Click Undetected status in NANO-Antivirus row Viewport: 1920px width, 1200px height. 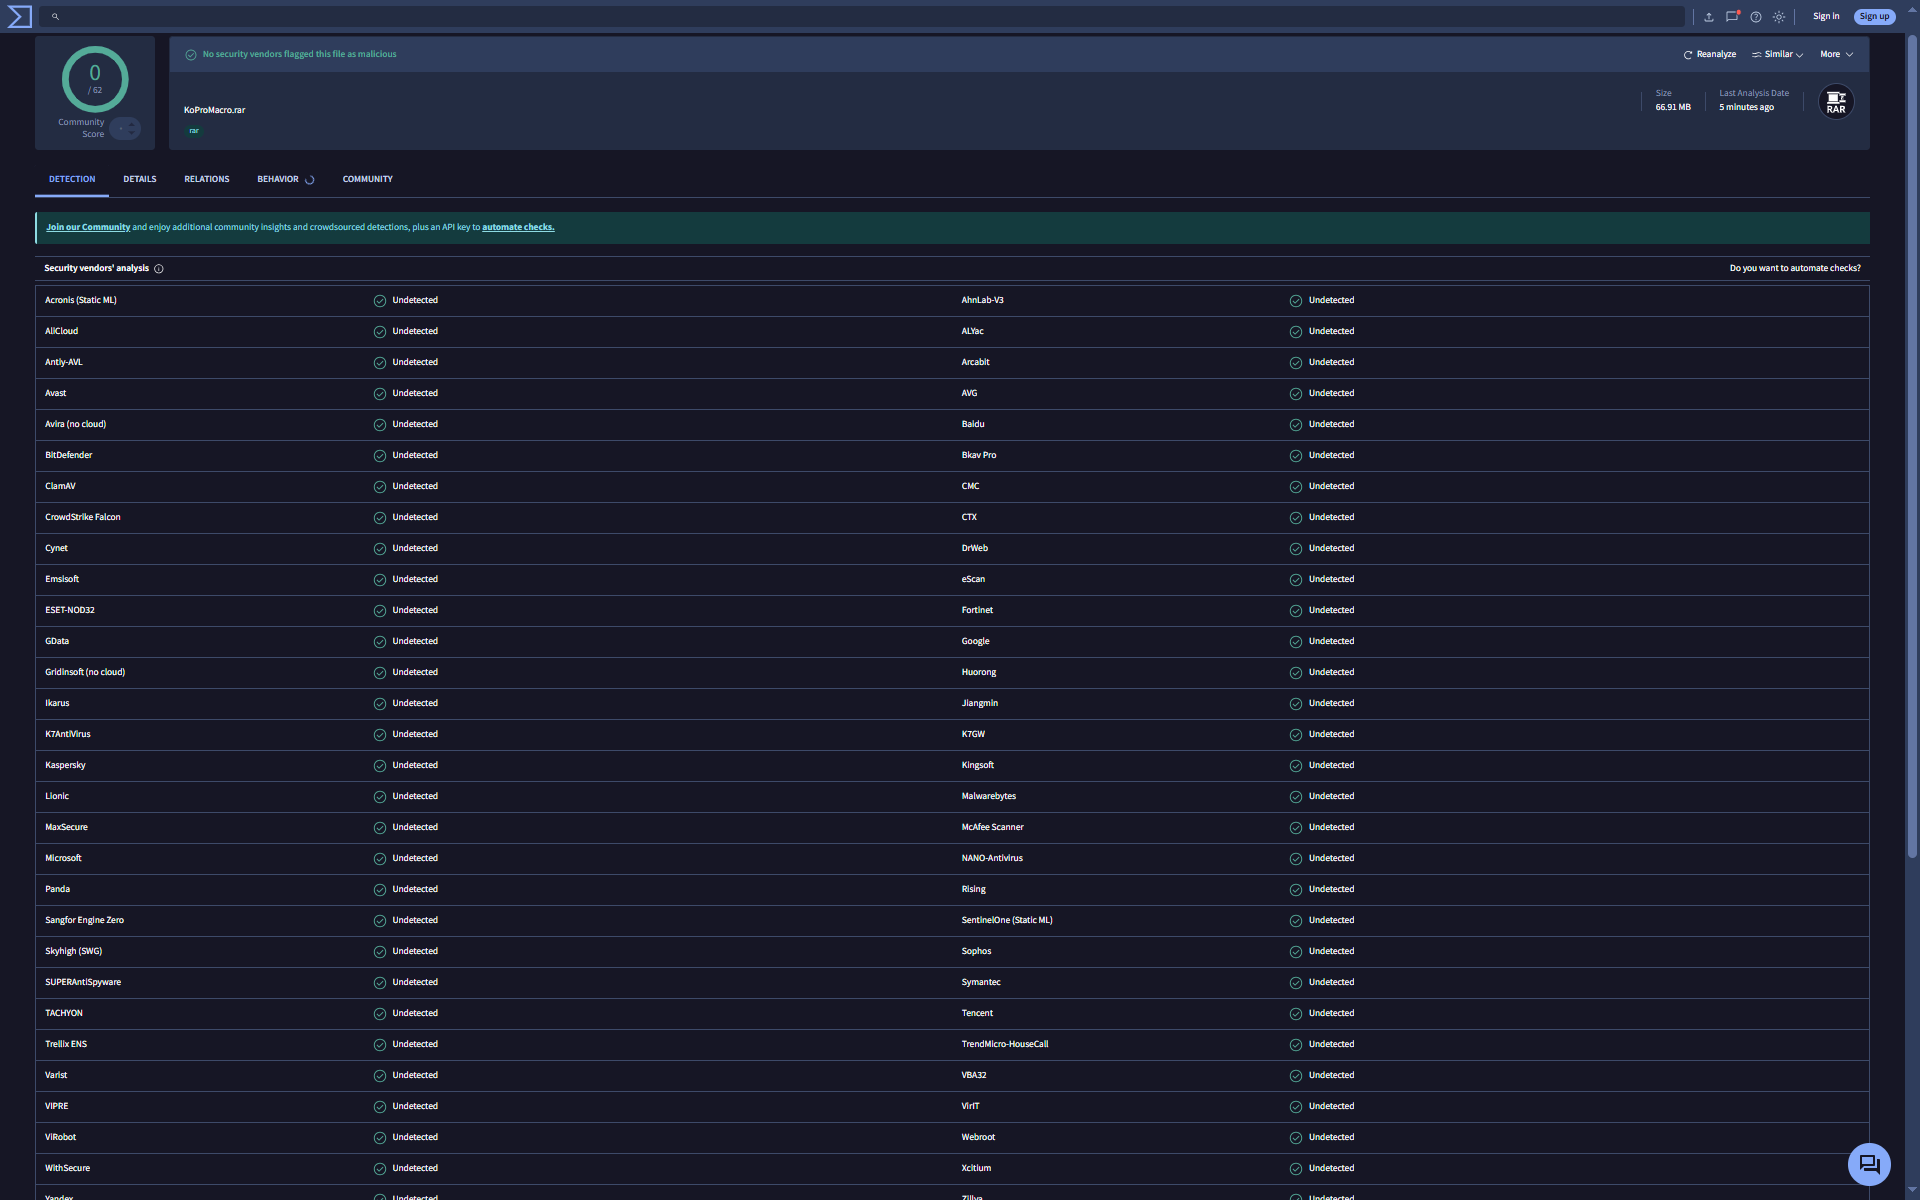[x=1331, y=859]
